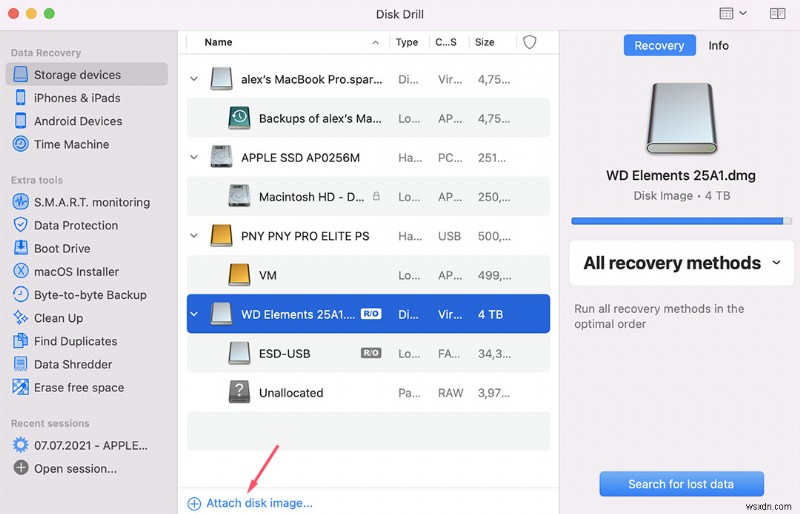This screenshot has width=800, height=514.
Task: Open Find Duplicates tool
Action: 76,341
